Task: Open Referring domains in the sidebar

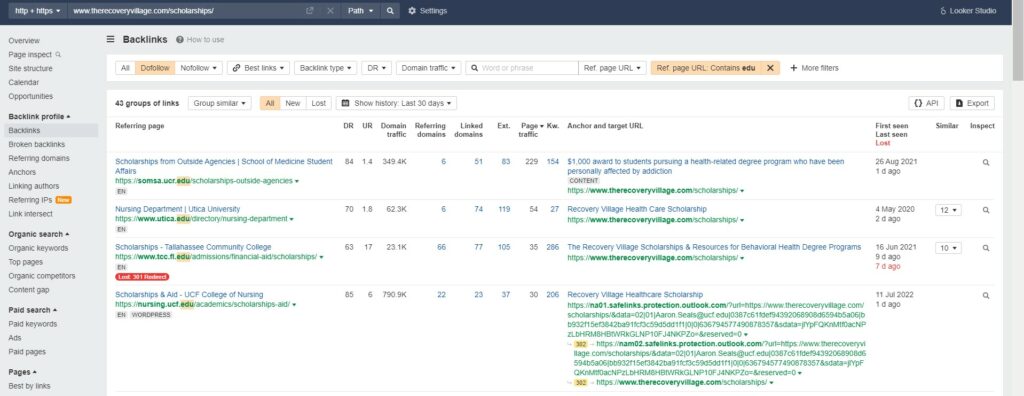Action: 39,158
